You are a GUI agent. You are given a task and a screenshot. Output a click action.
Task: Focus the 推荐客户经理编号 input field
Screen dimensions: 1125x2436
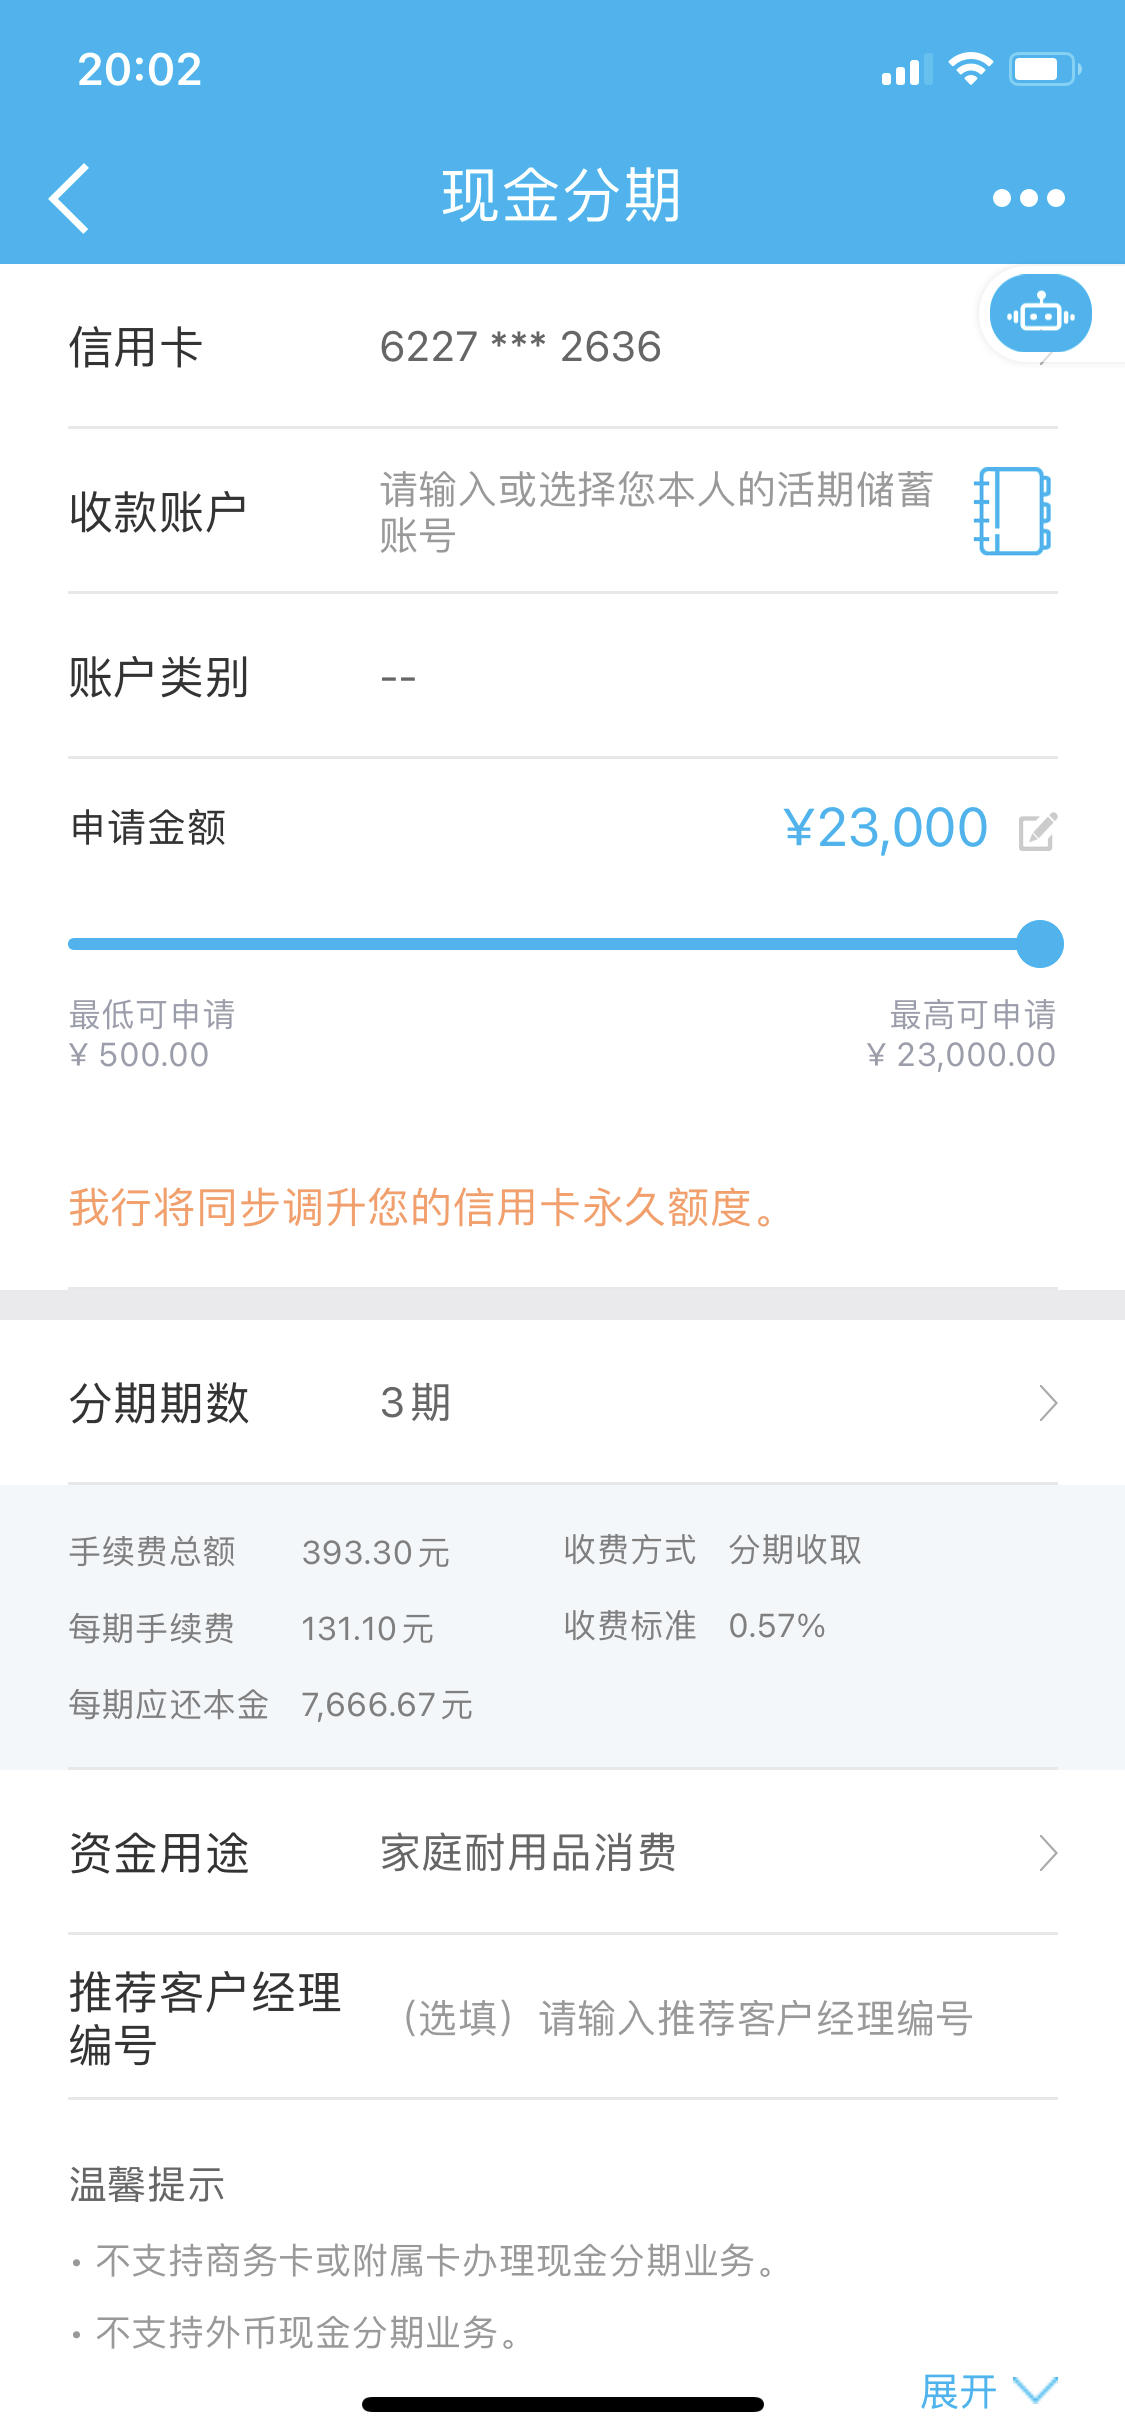[687, 2018]
